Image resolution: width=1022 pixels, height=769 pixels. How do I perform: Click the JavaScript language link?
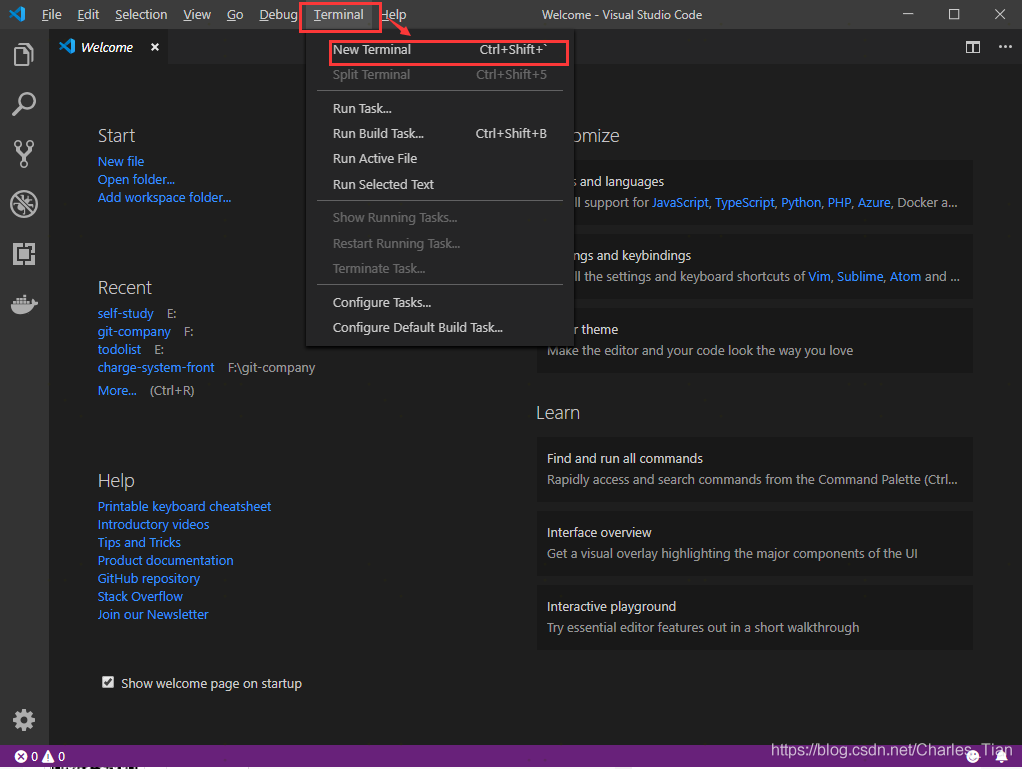[680, 203]
